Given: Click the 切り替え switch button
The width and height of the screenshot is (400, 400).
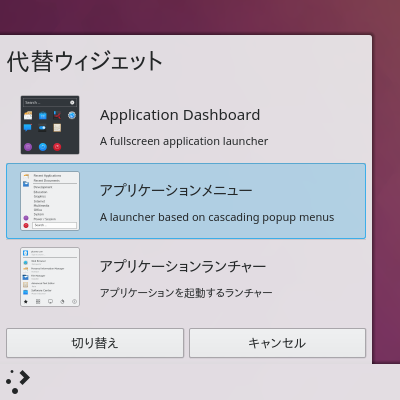Looking at the screenshot, I should [95, 343].
